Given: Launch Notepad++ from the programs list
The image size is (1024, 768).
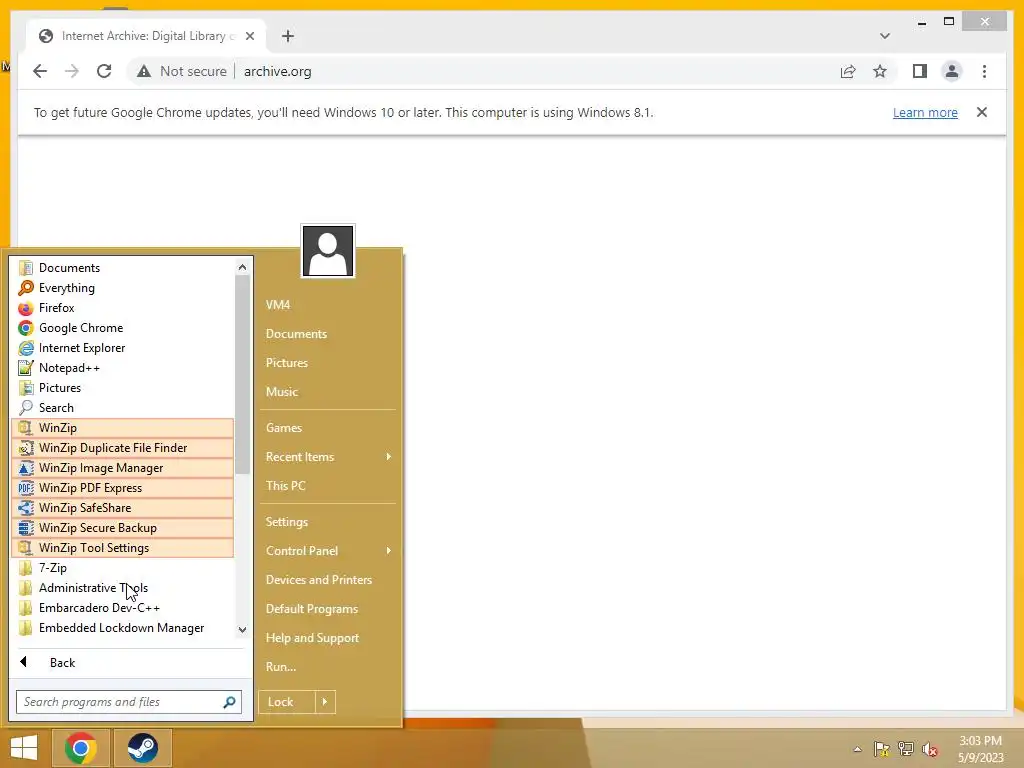Looking at the screenshot, I should tap(123, 368).
